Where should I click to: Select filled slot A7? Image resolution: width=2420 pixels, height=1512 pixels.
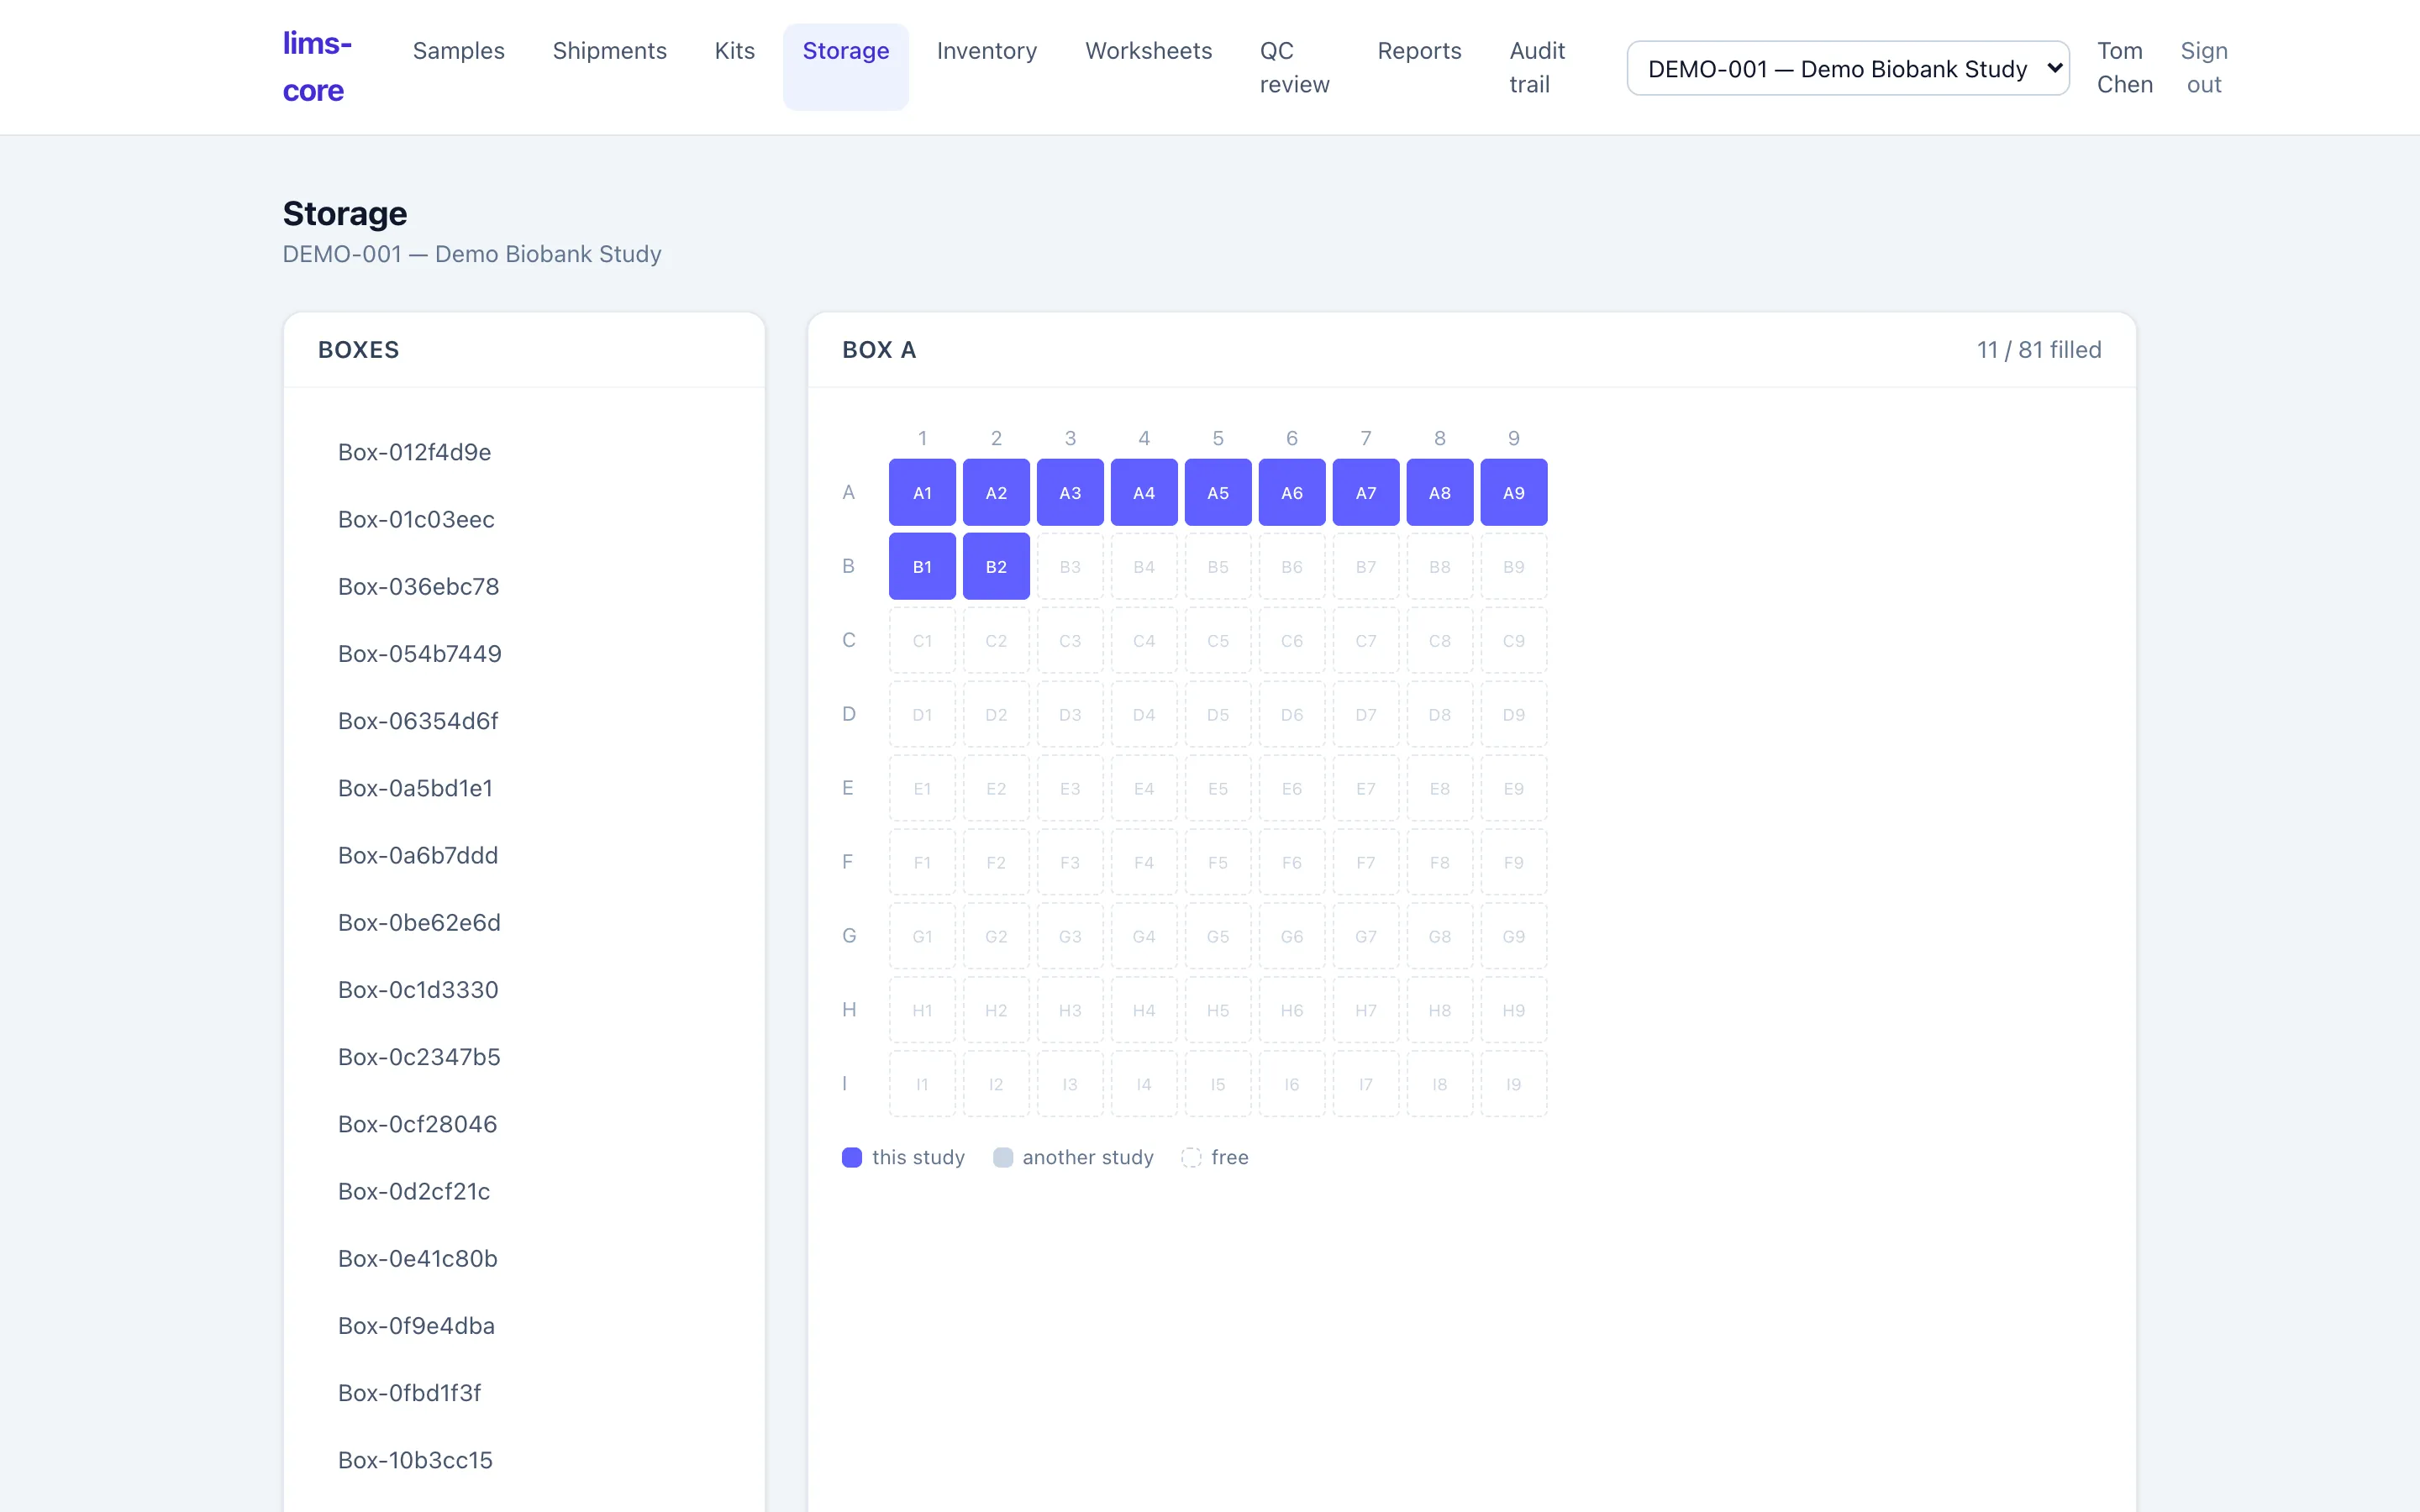pyautogui.click(x=1366, y=492)
